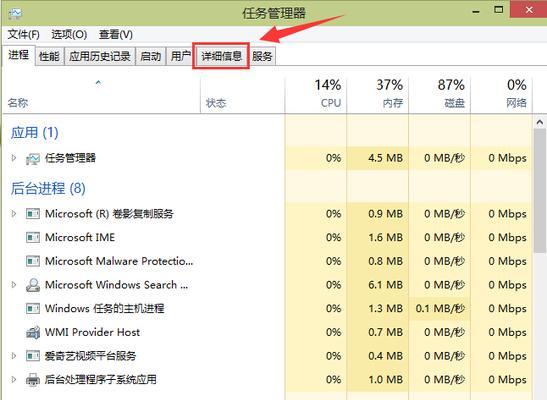Image resolution: width=547 pixels, height=400 pixels.
Task: Select the Microsoft Windows Search icon
Action: tap(33, 285)
